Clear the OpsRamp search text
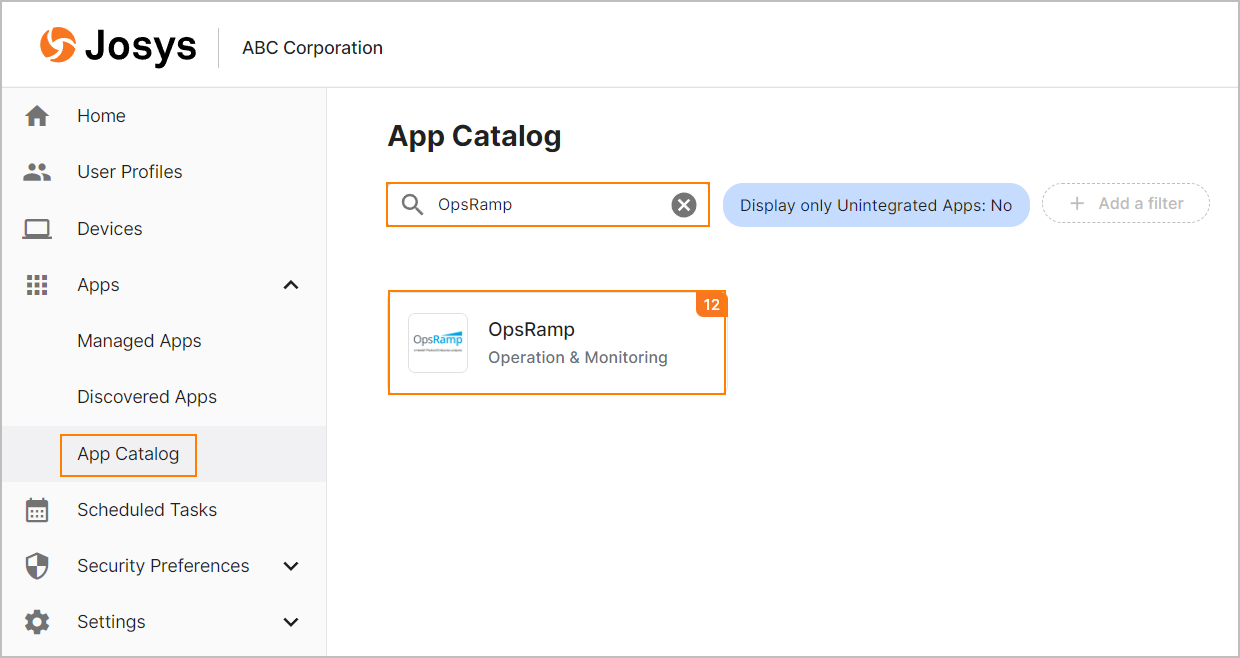Screen dimensions: 1240x658 [684, 205]
